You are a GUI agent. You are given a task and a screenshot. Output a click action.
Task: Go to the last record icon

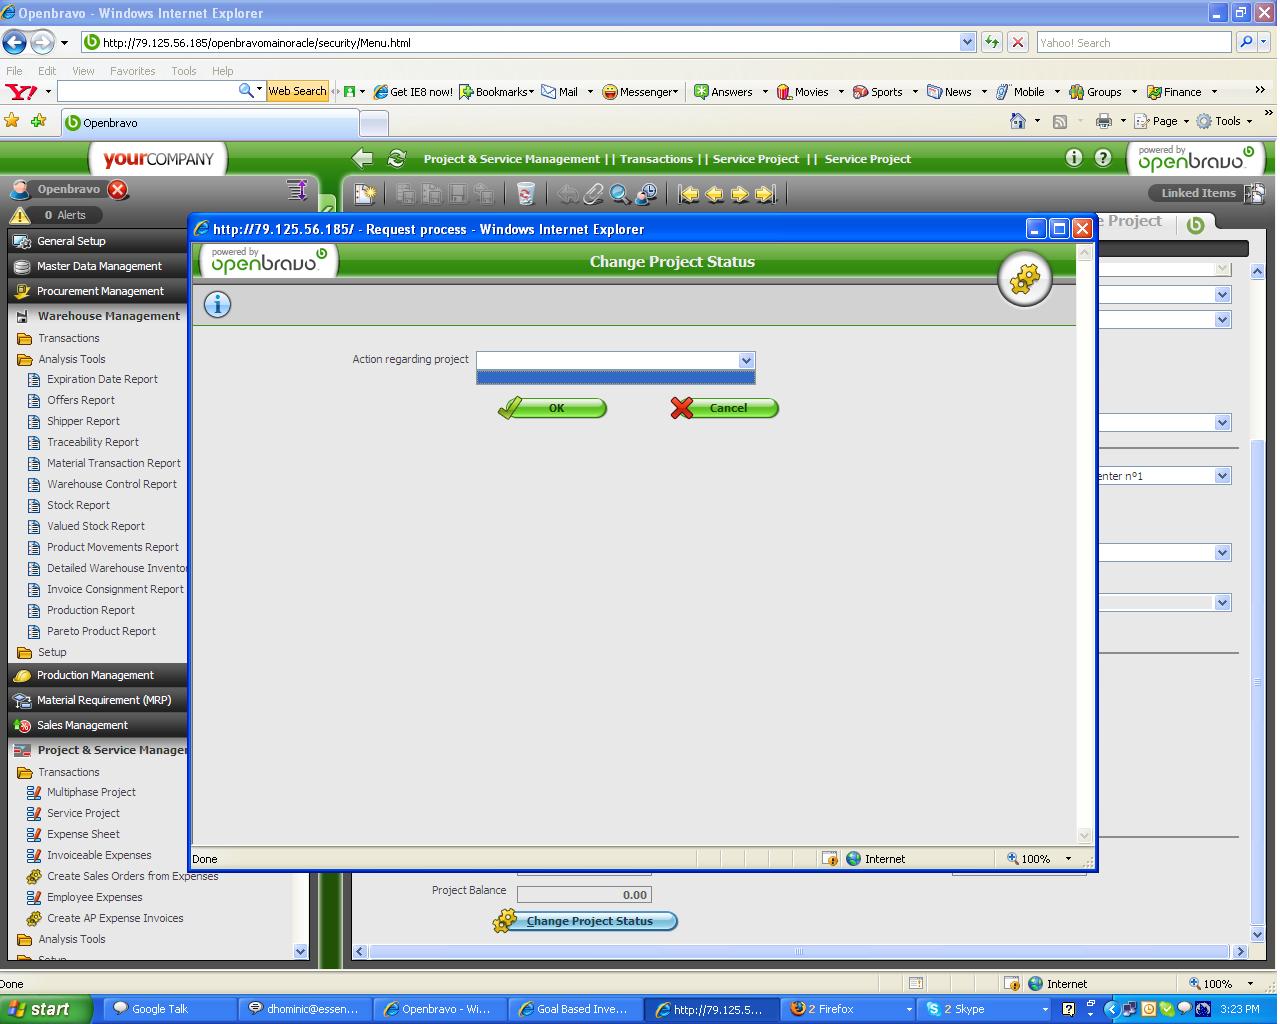click(x=765, y=194)
